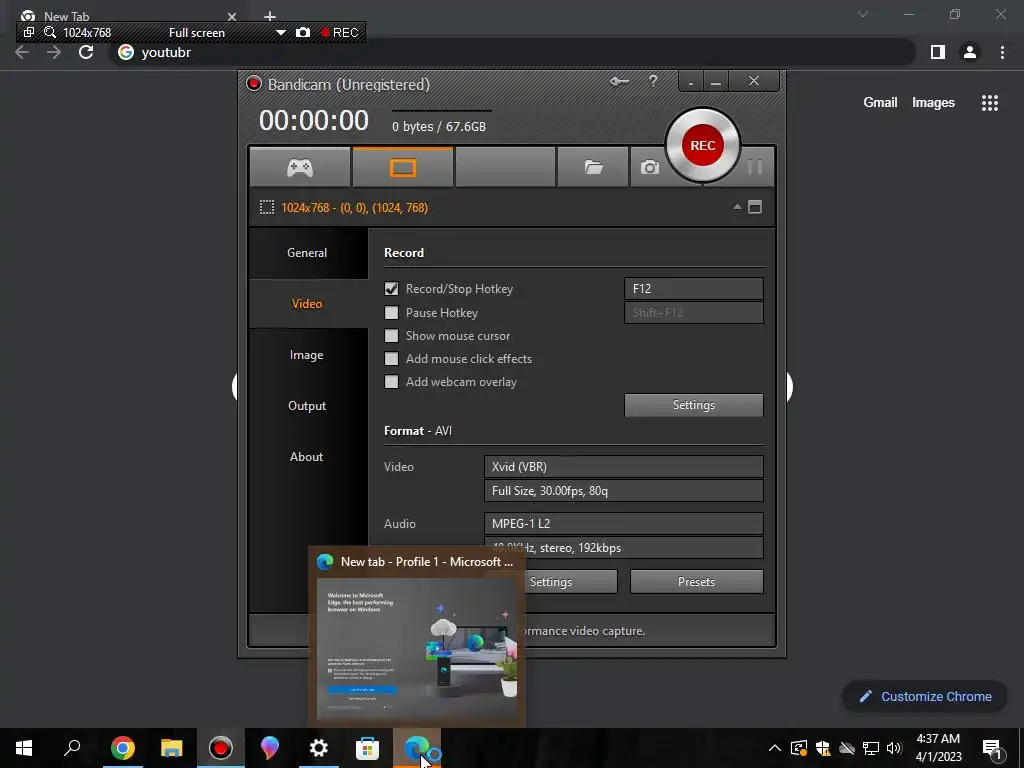The width and height of the screenshot is (1024, 768).
Task: Click the REC button in the overlay bar
Action: [x=339, y=32]
